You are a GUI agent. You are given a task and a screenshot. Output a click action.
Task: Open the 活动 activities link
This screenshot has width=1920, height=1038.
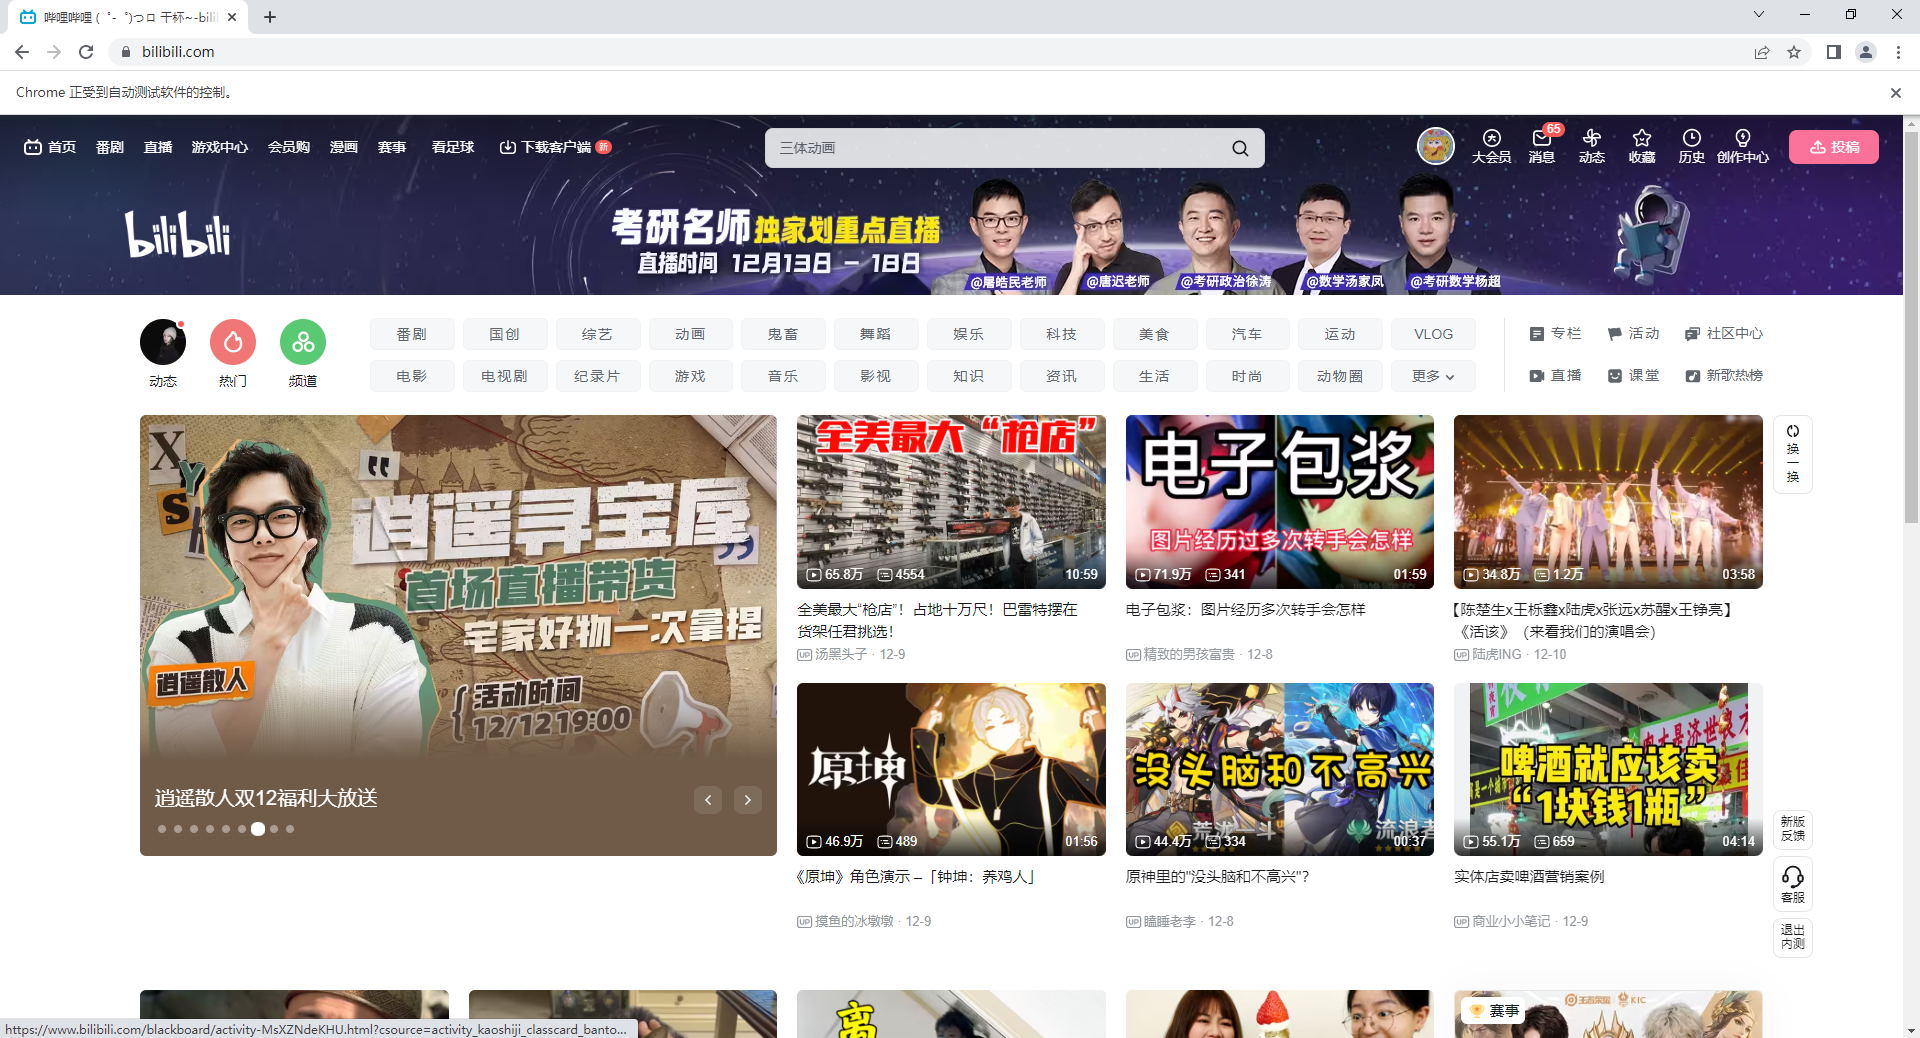click(1633, 333)
